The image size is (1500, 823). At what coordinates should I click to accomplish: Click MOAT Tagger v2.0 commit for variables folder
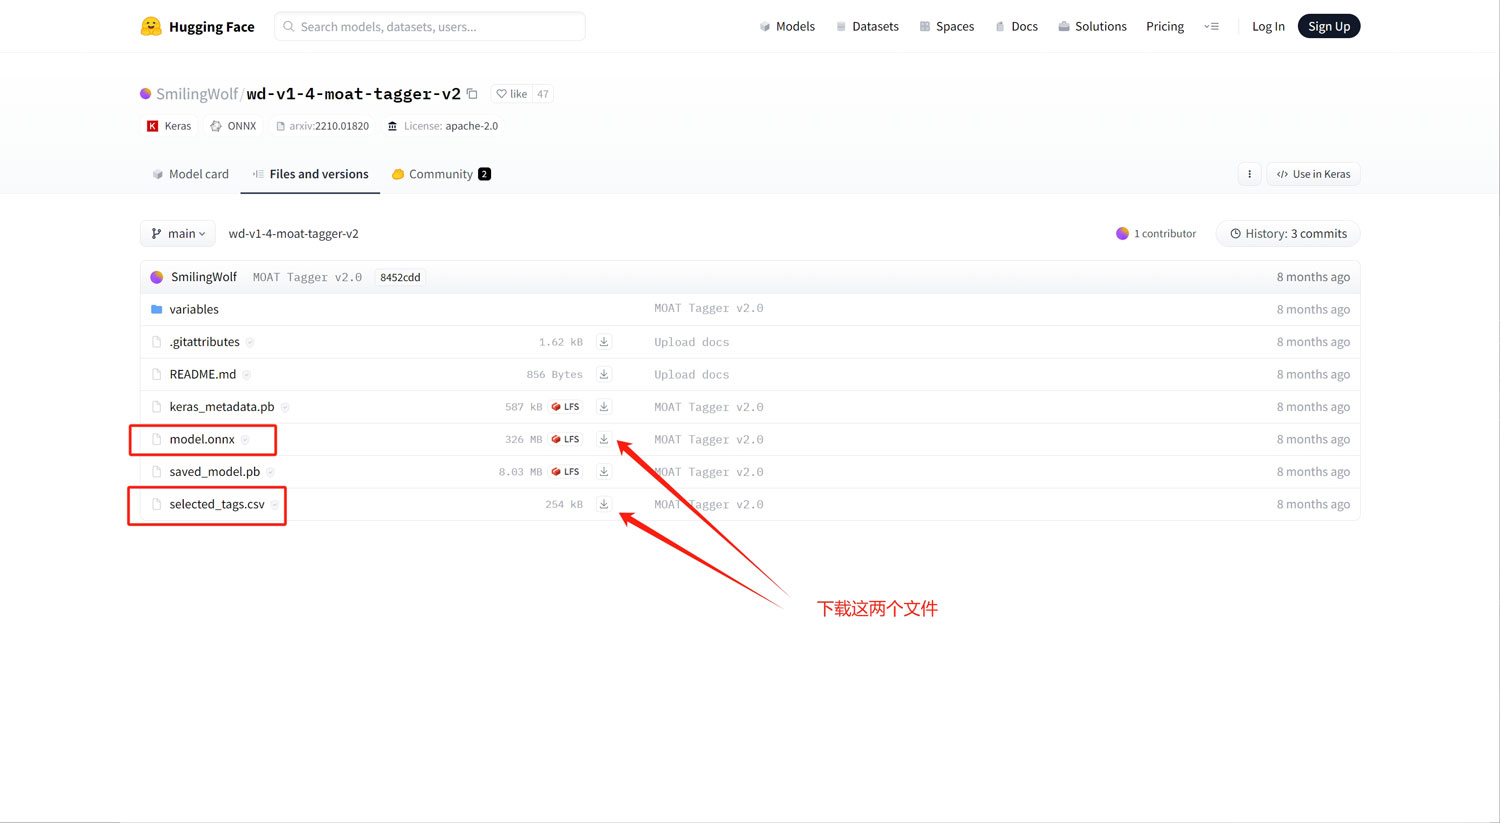click(x=709, y=309)
